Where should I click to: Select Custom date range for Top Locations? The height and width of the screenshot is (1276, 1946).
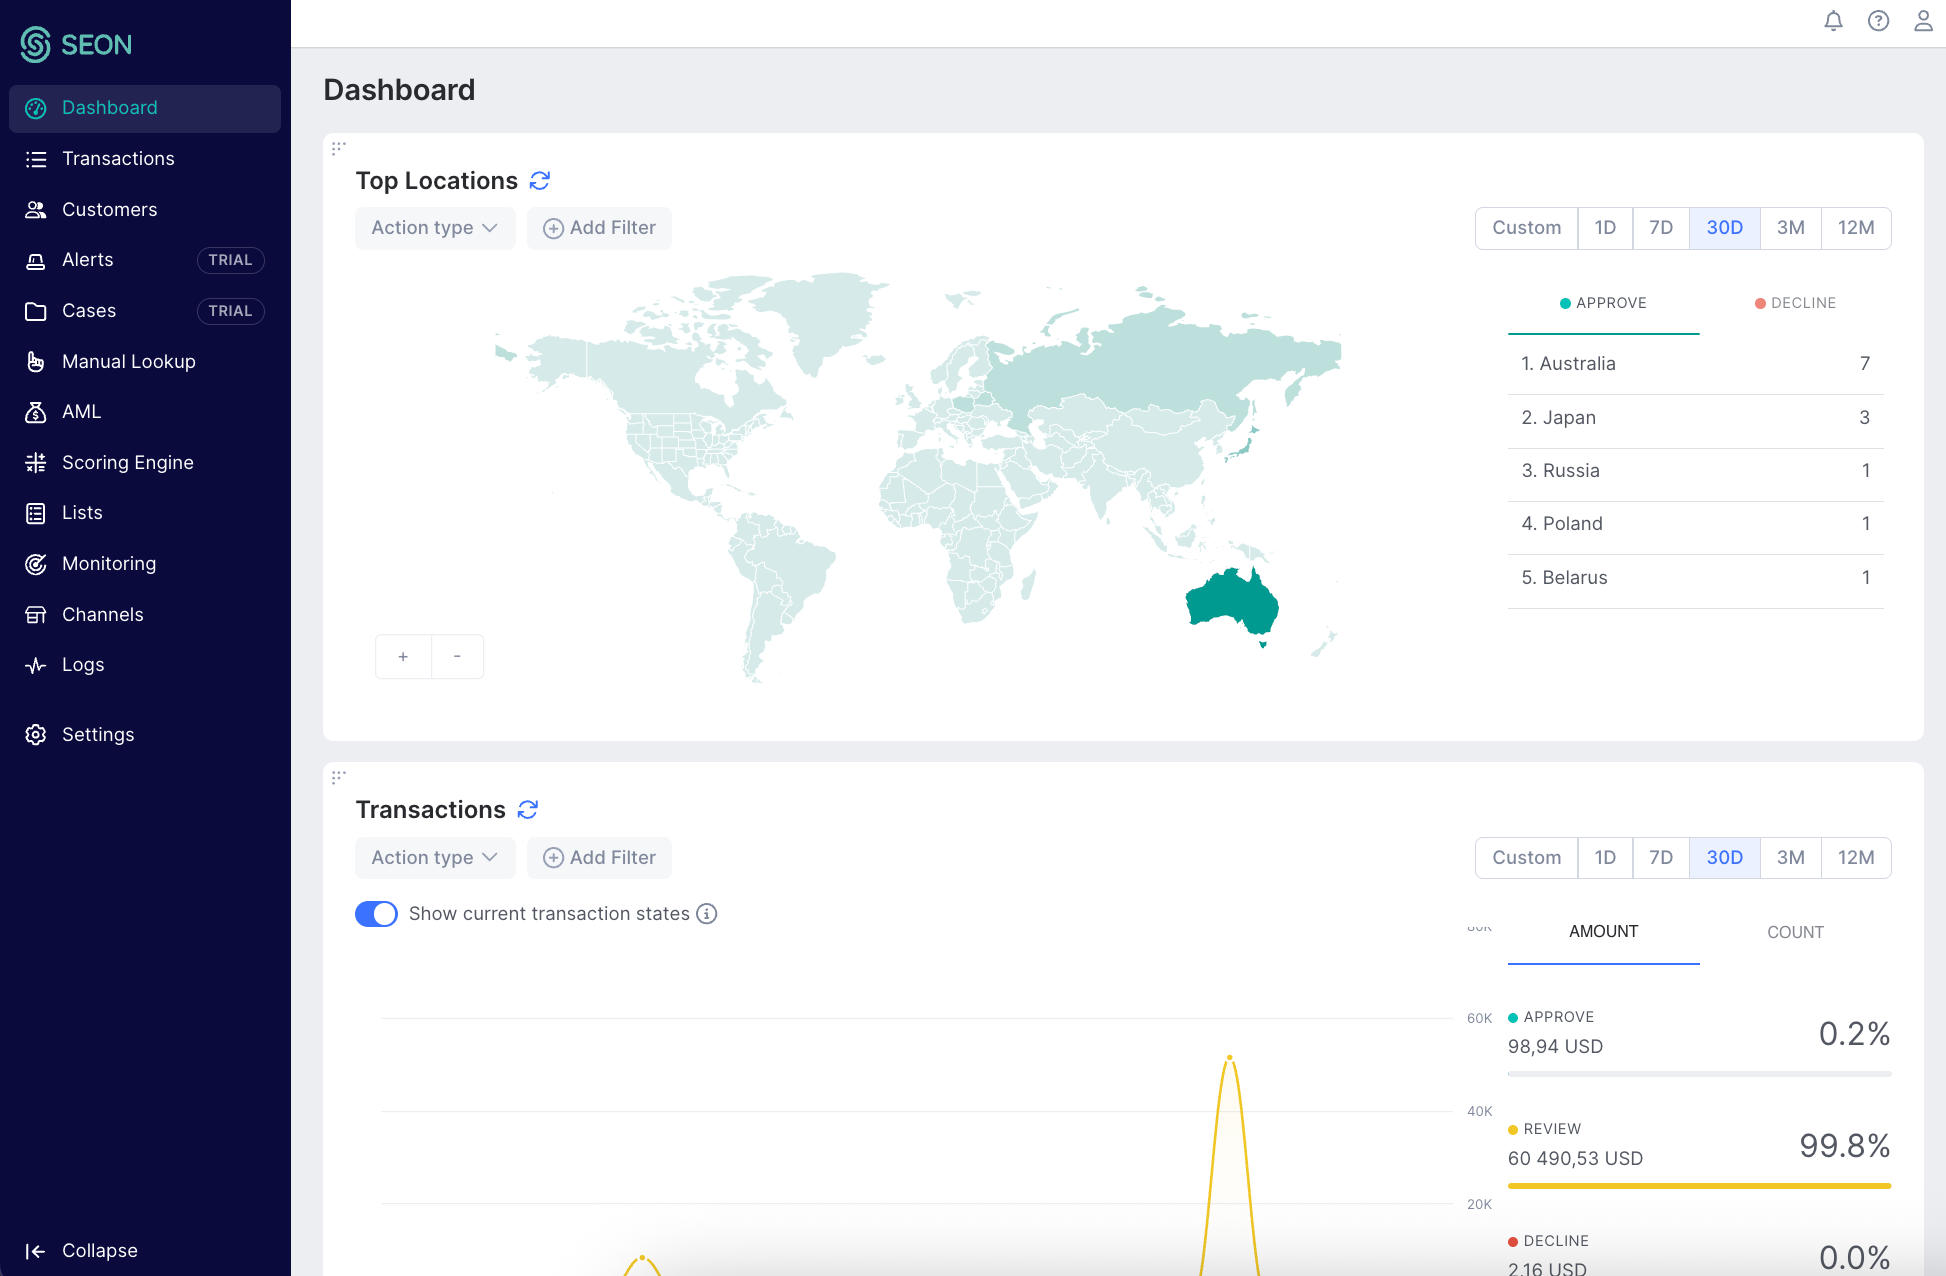click(1526, 228)
